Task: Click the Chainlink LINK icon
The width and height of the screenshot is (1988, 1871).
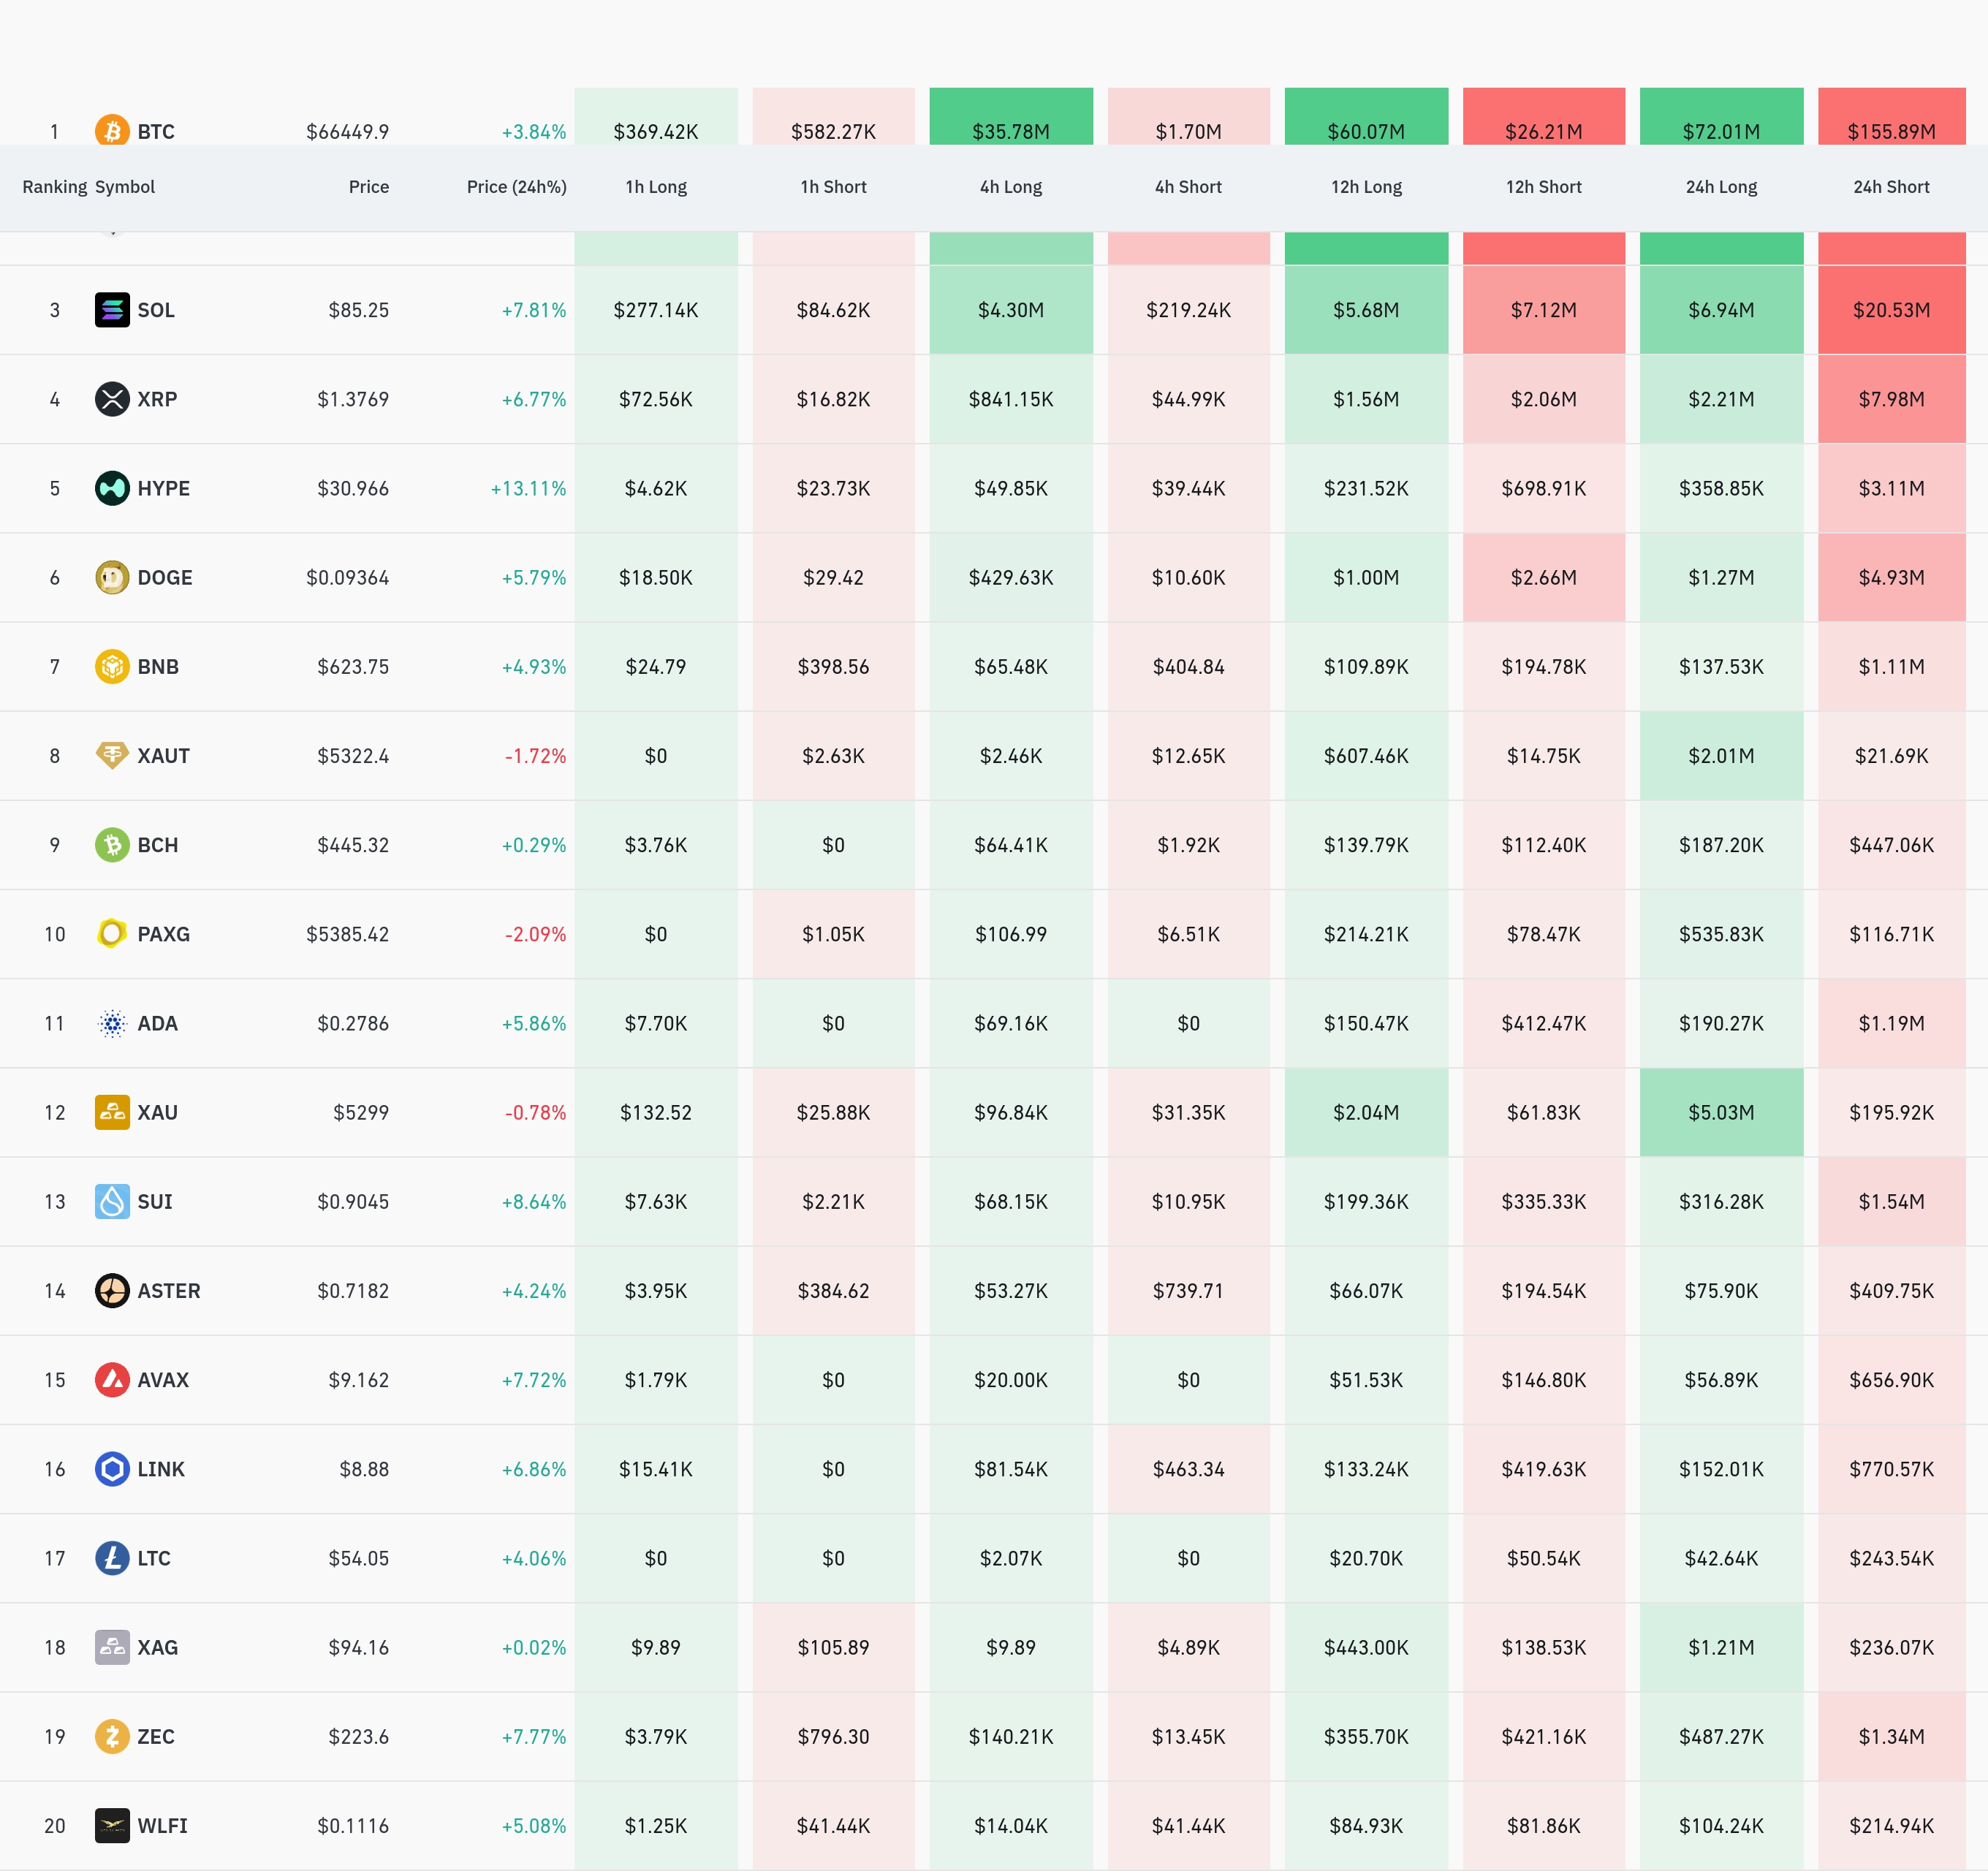Action: tap(112, 1469)
